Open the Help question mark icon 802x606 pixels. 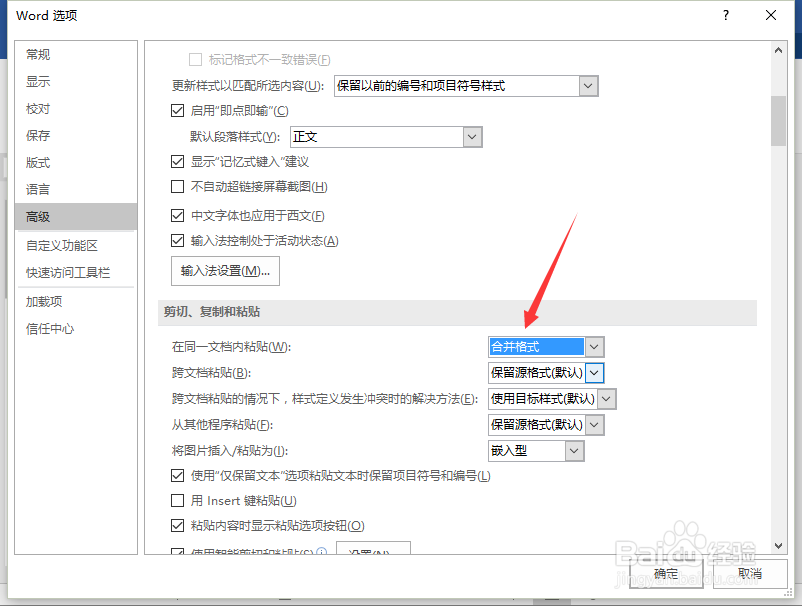[726, 15]
